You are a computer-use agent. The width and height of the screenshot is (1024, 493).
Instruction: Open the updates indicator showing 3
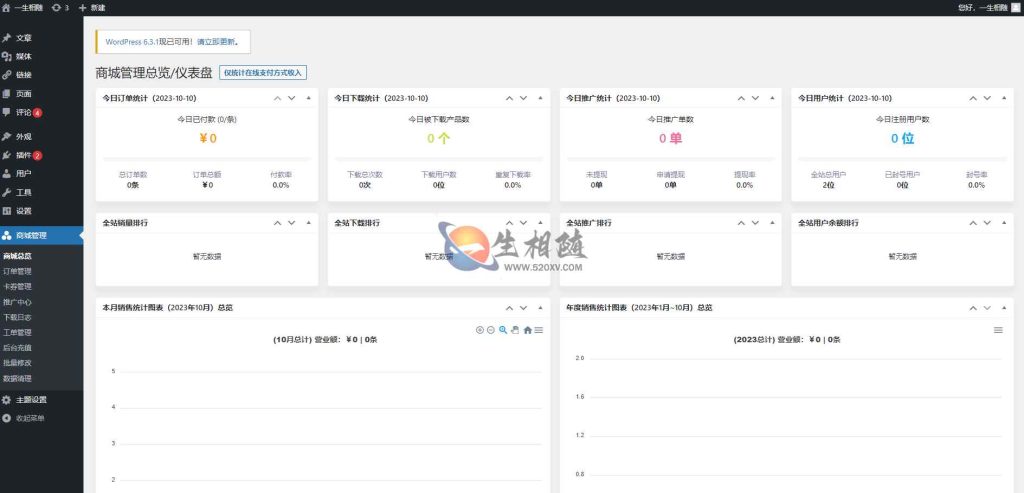coord(59,8)
